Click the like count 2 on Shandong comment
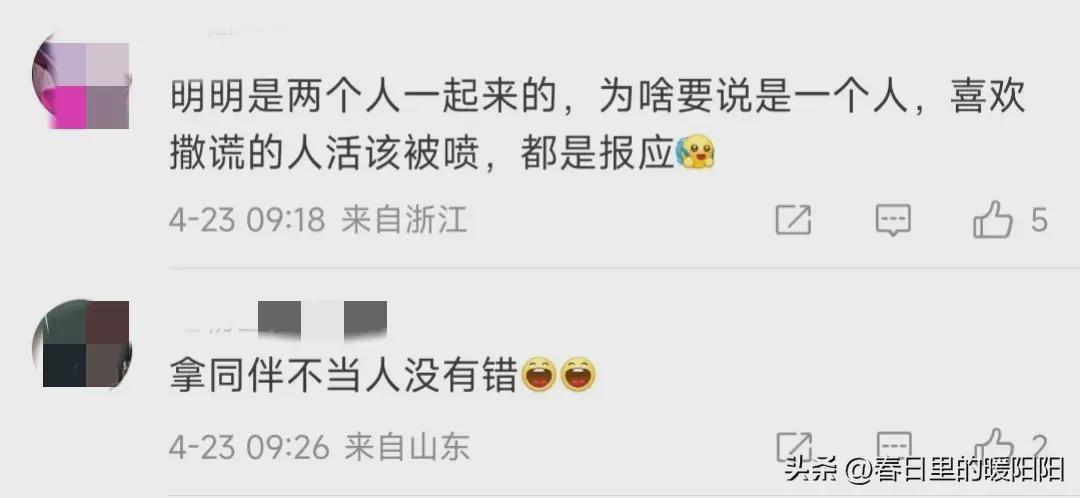 (x=1039, y=445)
